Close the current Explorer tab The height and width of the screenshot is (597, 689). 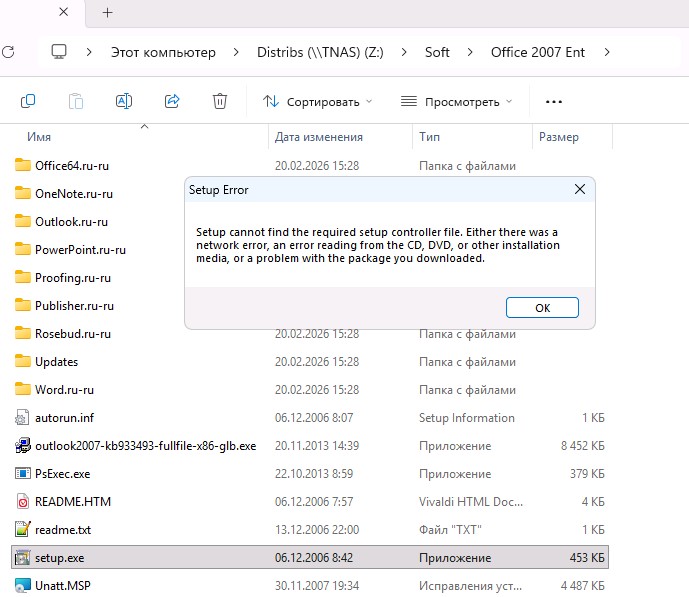64,12
